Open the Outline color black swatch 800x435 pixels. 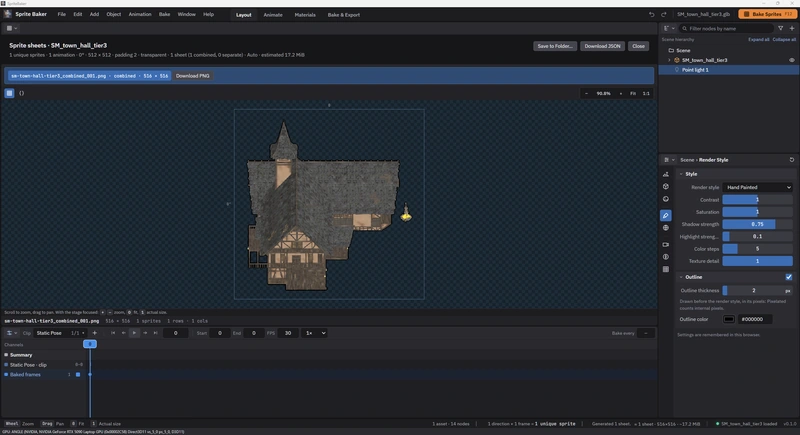pyautogui.click(x=729, y=319)
